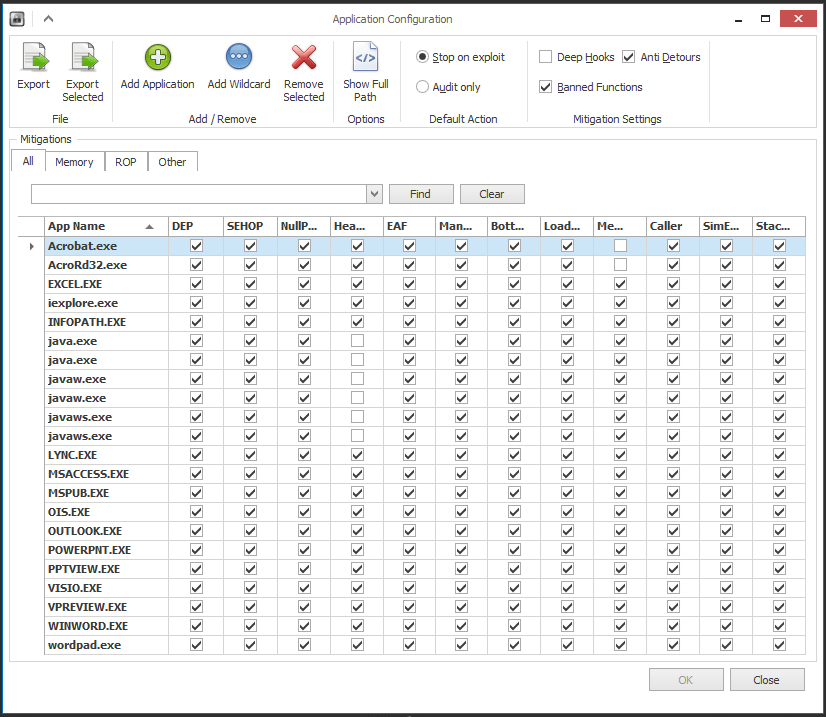The image size is (826, 717).
Task: Select the PPTVIEW.EXE row name
Action: [84, 568]
